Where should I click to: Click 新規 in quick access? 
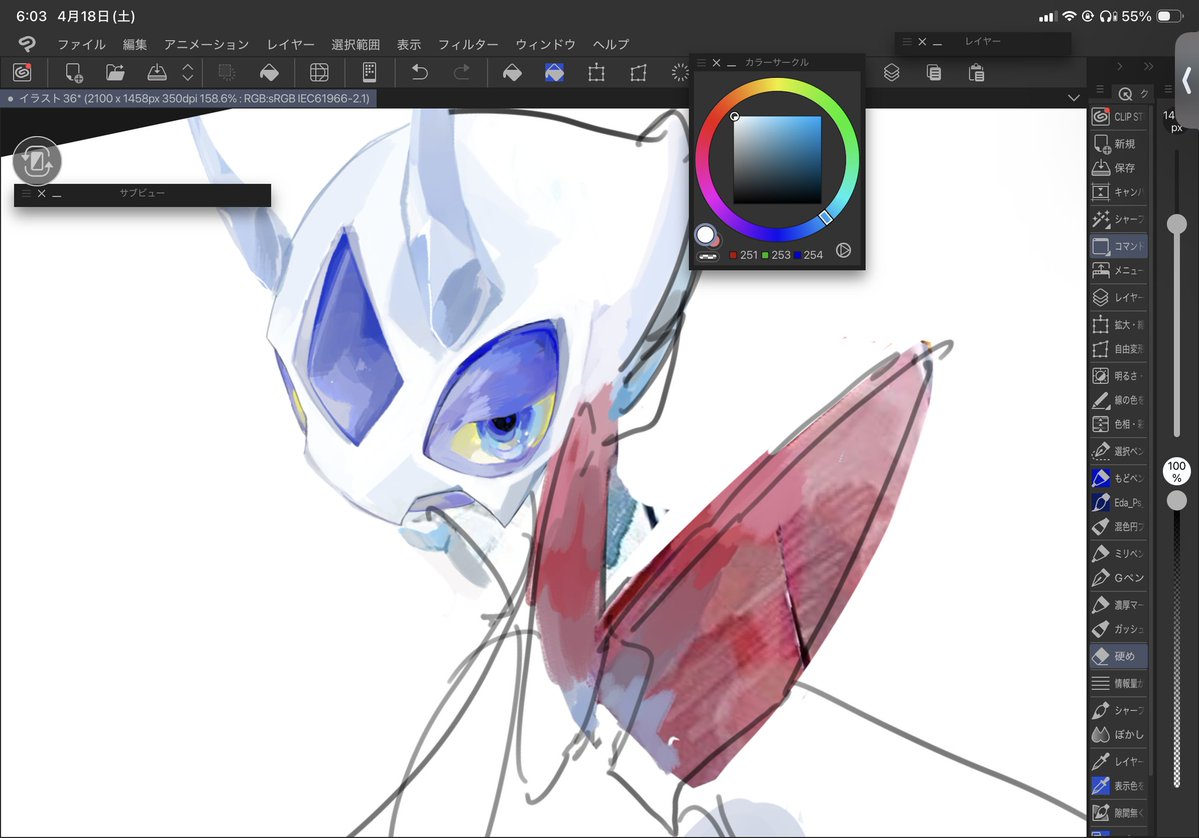coord(1119,143)
